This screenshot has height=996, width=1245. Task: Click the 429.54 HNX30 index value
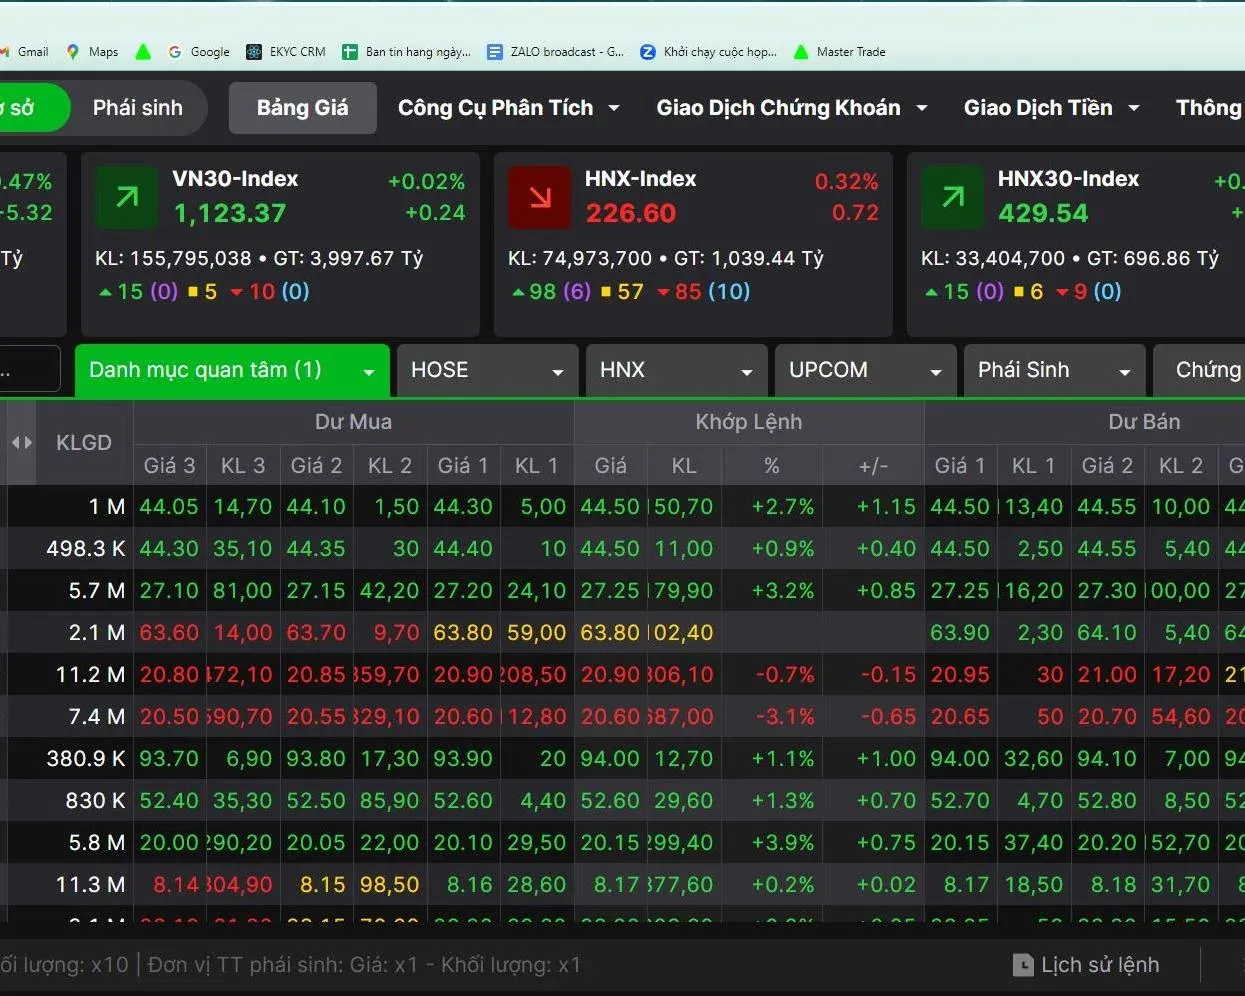(x=1043, y=214)
